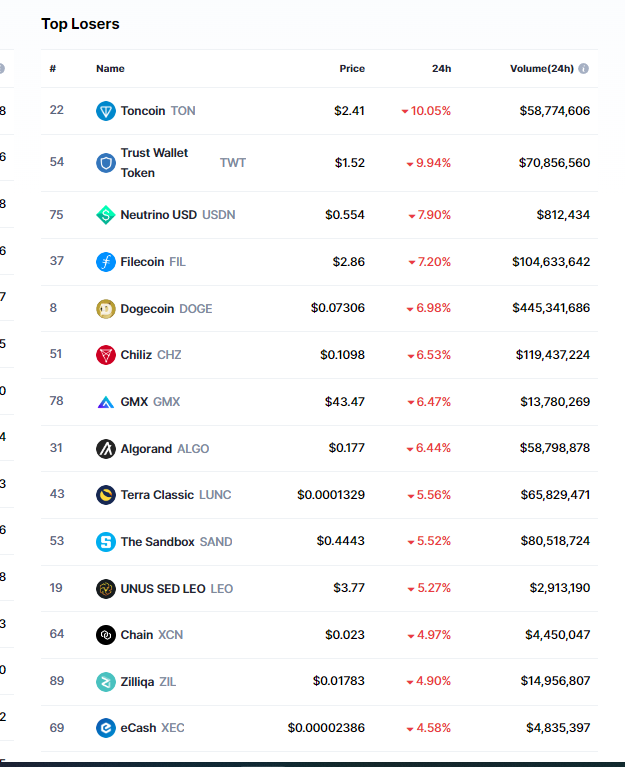This screenshot has height=767, width=625.
Task: Click the Trust Wallet Token shield icon
Action: [106, 163]
